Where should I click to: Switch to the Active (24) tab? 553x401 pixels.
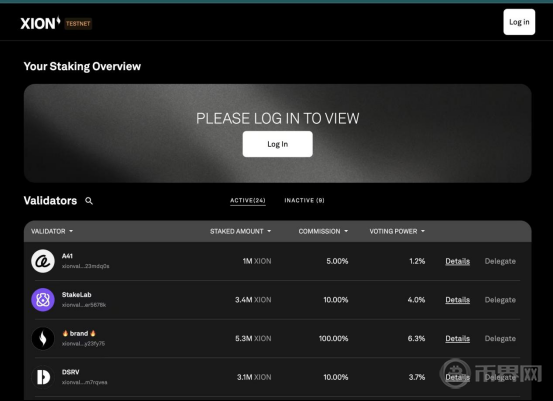(248, 200)
